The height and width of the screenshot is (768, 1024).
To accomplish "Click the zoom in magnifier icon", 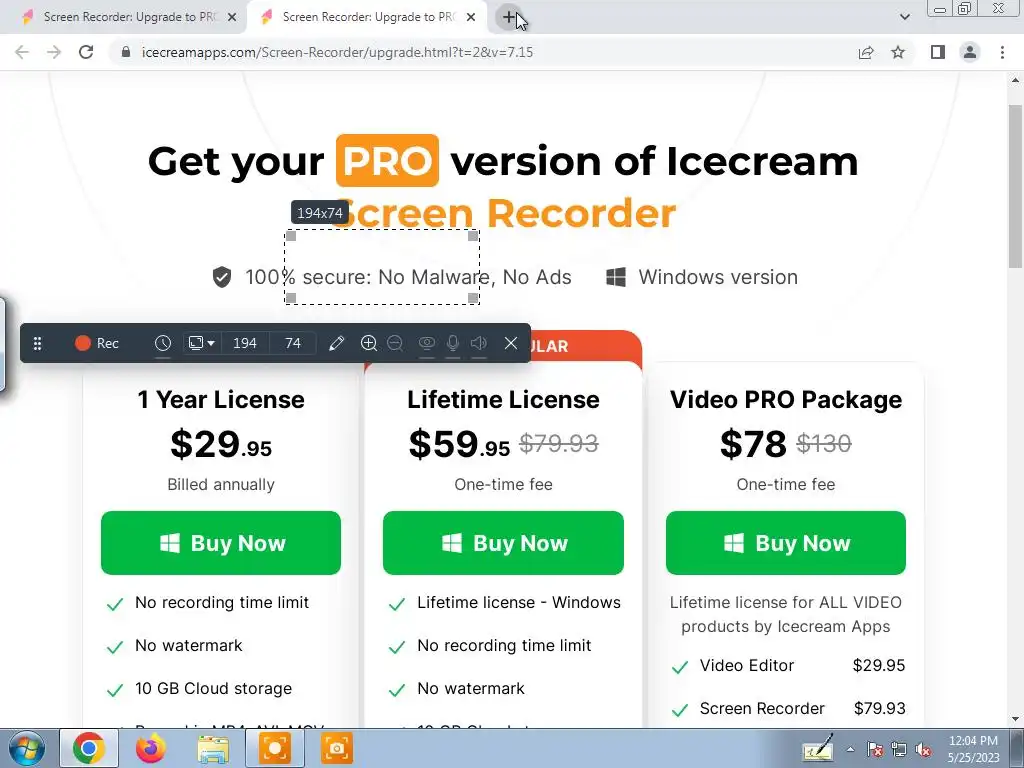I will pos(368,343).
